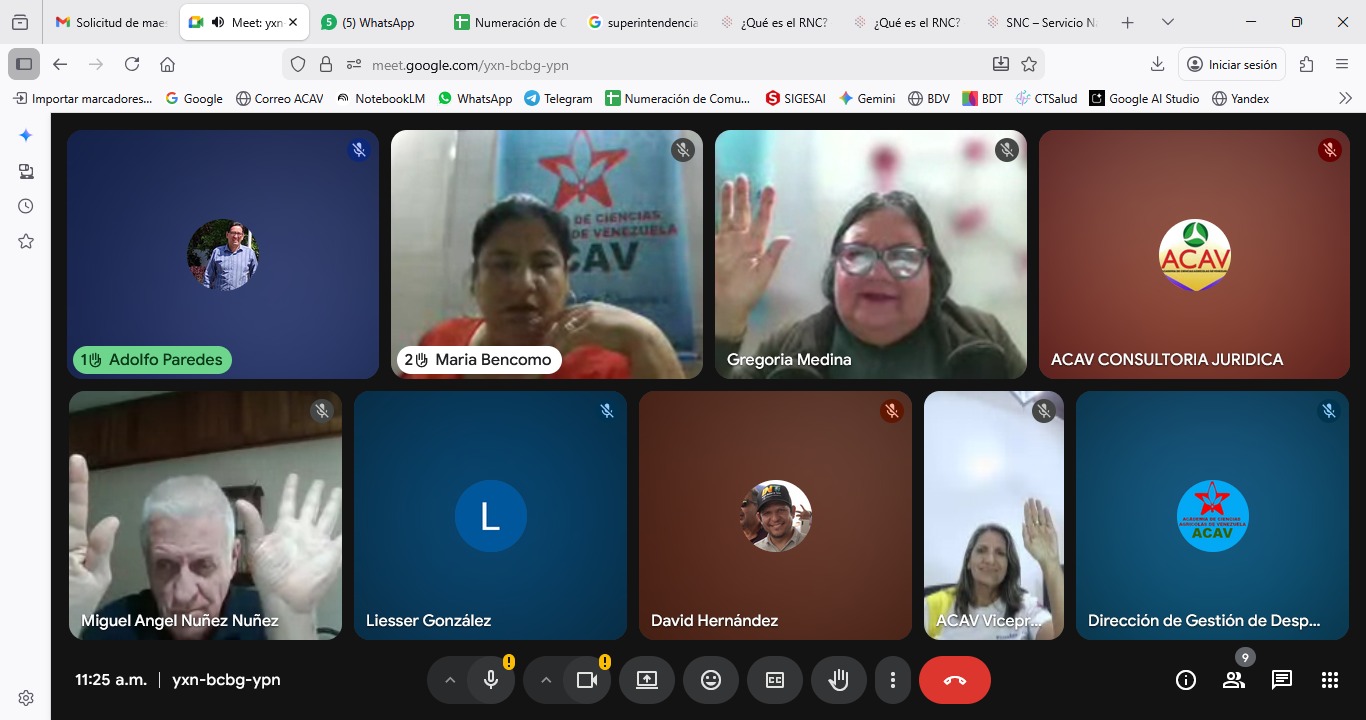Click the red leave call button

pos(954,680)
